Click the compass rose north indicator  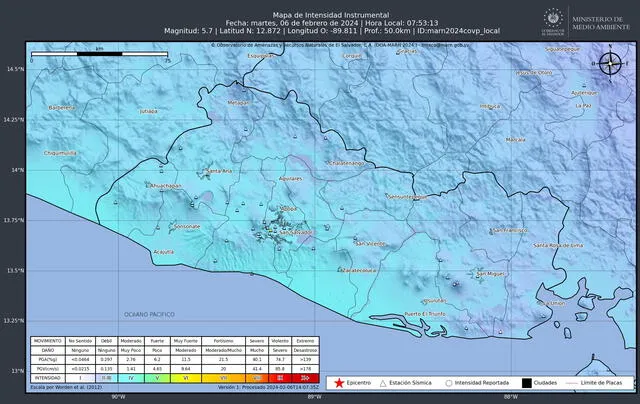[x=611, y=66]
